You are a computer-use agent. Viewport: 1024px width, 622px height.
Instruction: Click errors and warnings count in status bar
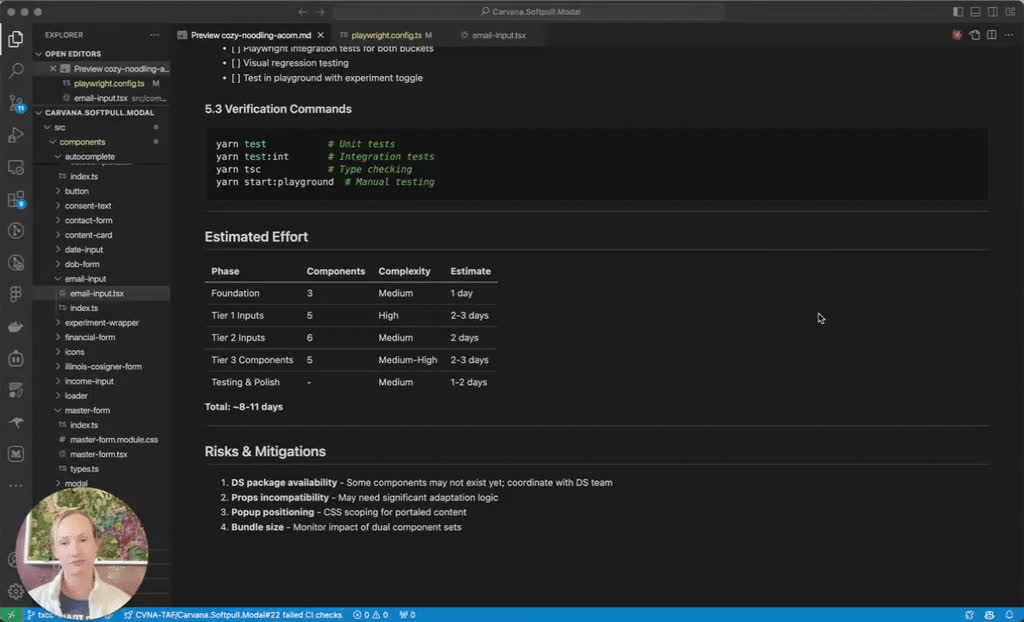pos(370,615)
